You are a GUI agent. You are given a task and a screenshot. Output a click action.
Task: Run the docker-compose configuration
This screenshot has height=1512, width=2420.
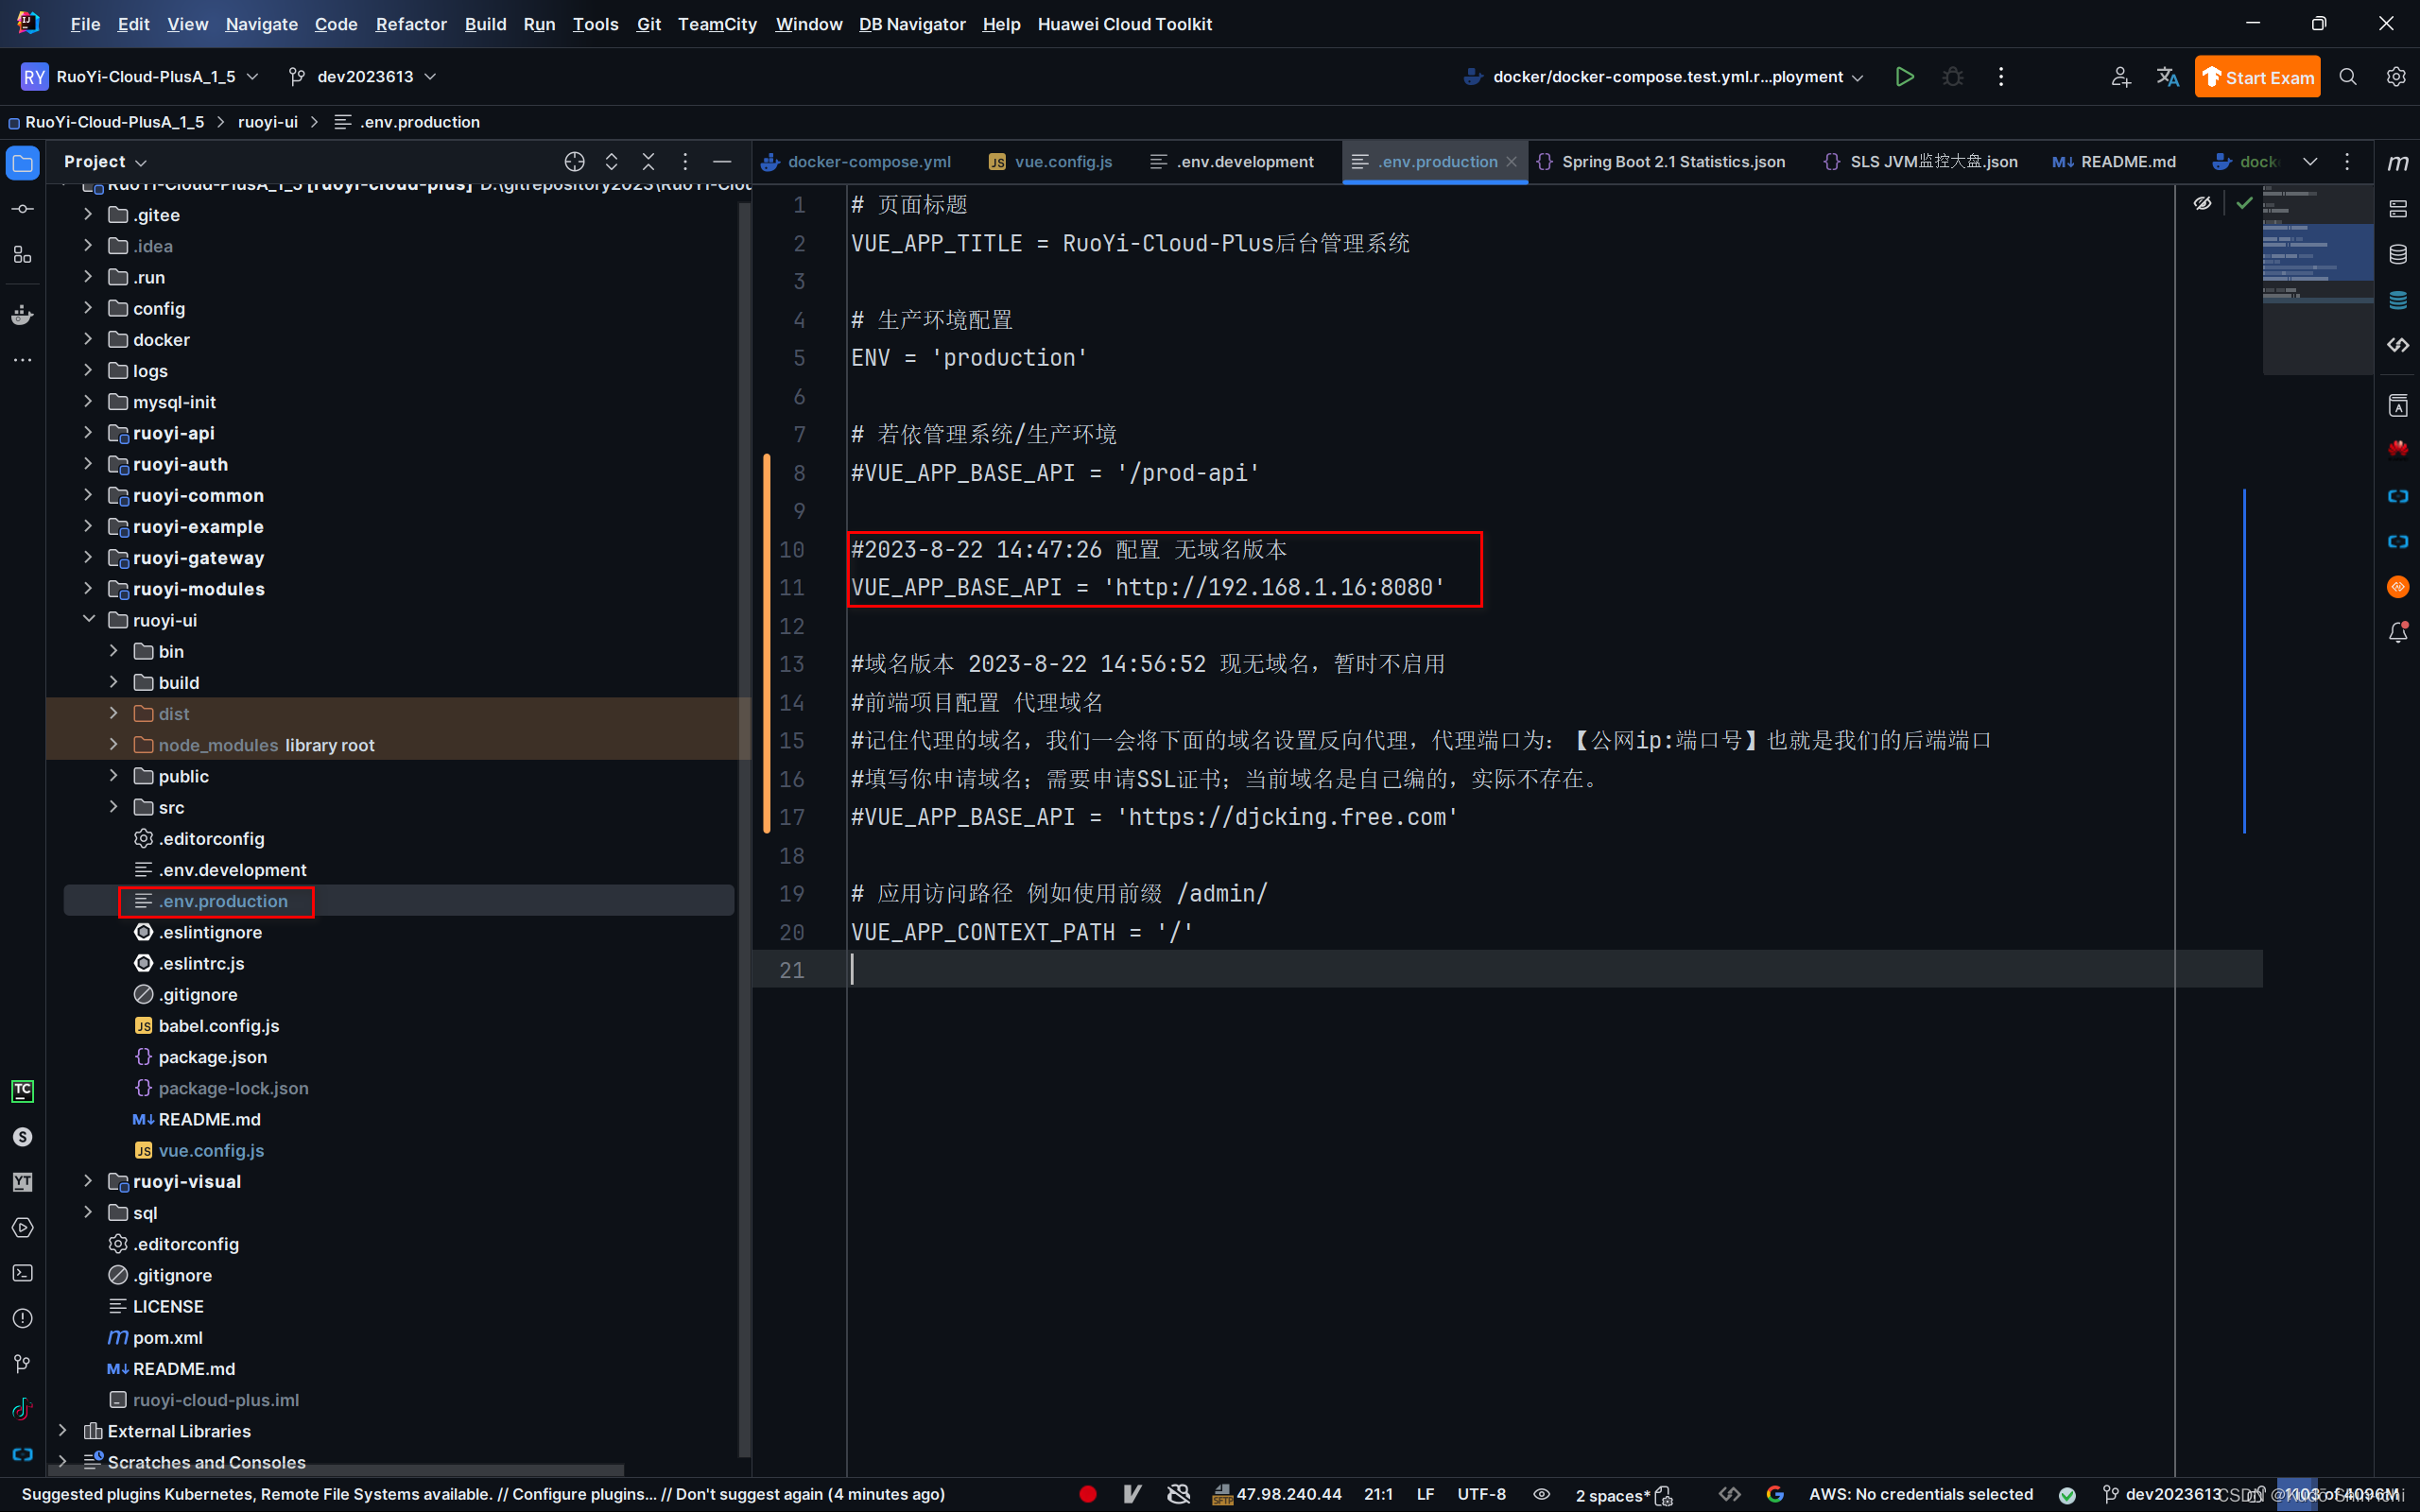pos(1904,77)
